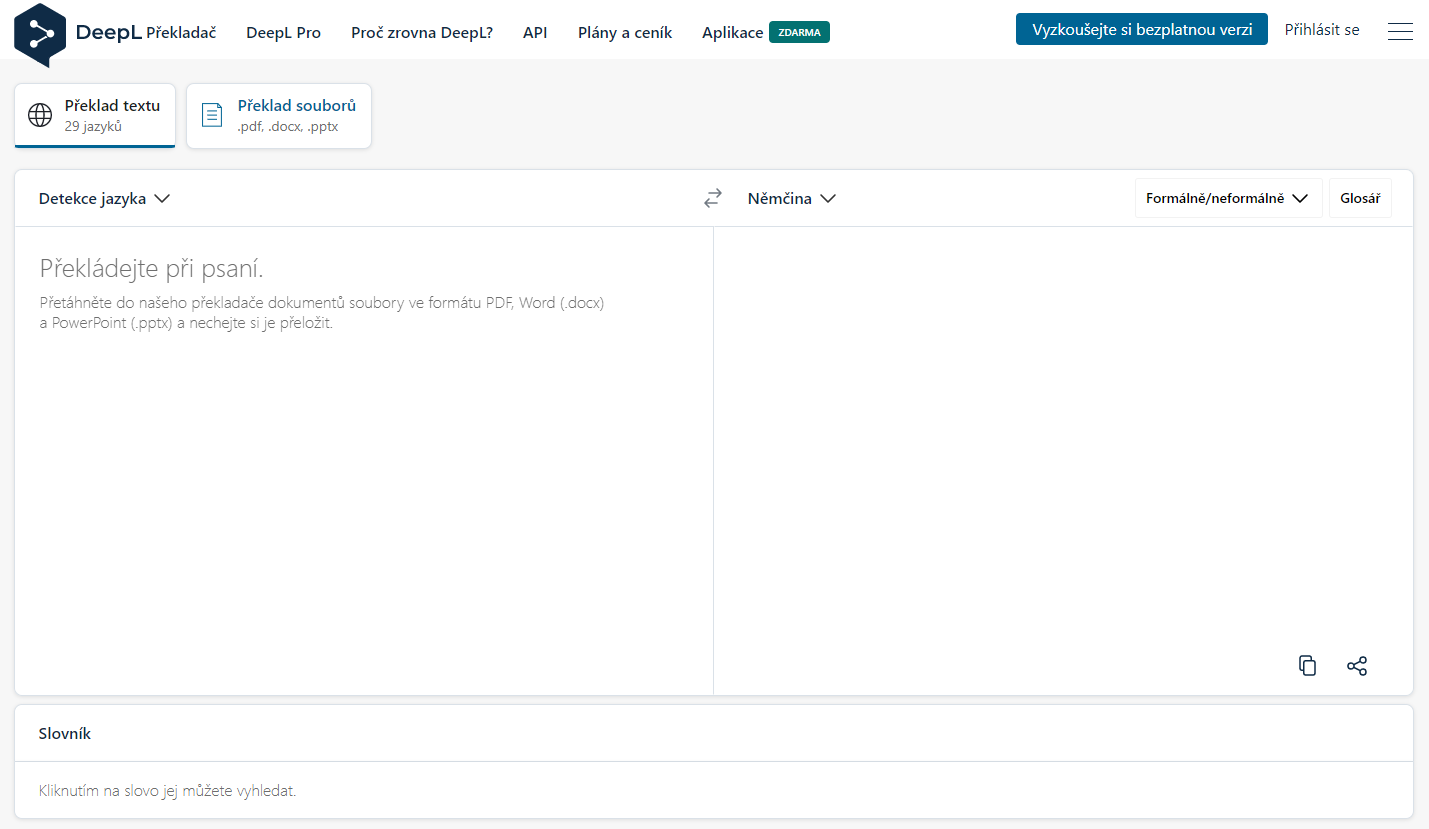1429x829 pixels.
Task: Open the Aplikace menu item
Action: 732,32
